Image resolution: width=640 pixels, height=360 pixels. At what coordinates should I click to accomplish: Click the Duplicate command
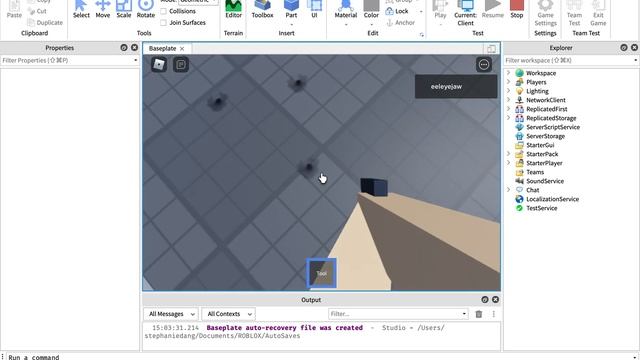pos(45,22)
